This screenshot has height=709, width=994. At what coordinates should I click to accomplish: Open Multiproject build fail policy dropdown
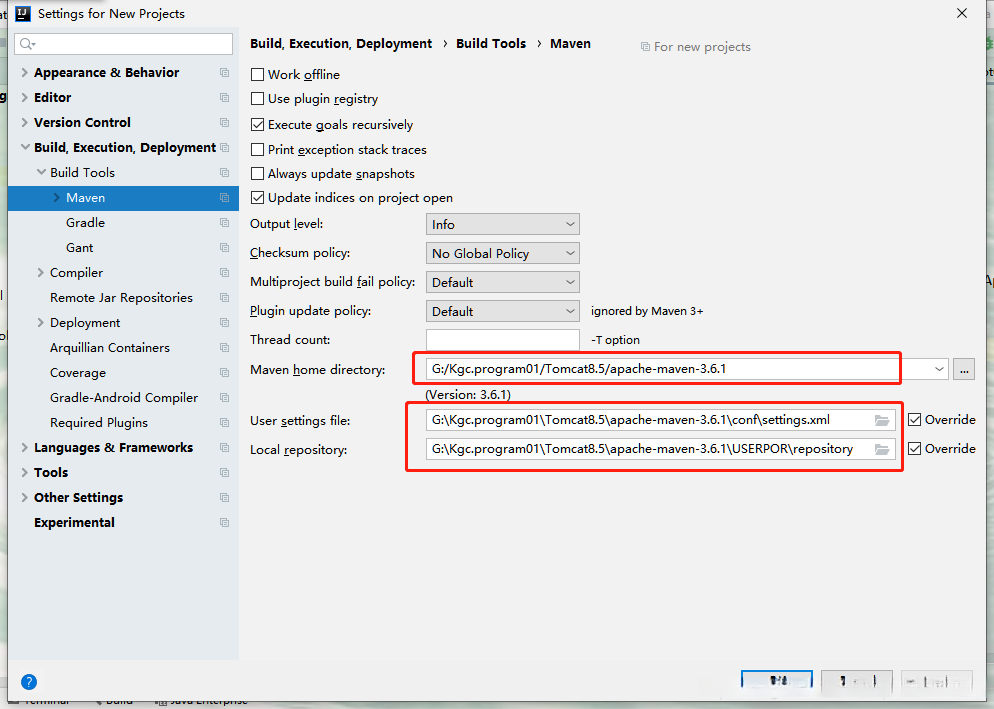(503, 283)
